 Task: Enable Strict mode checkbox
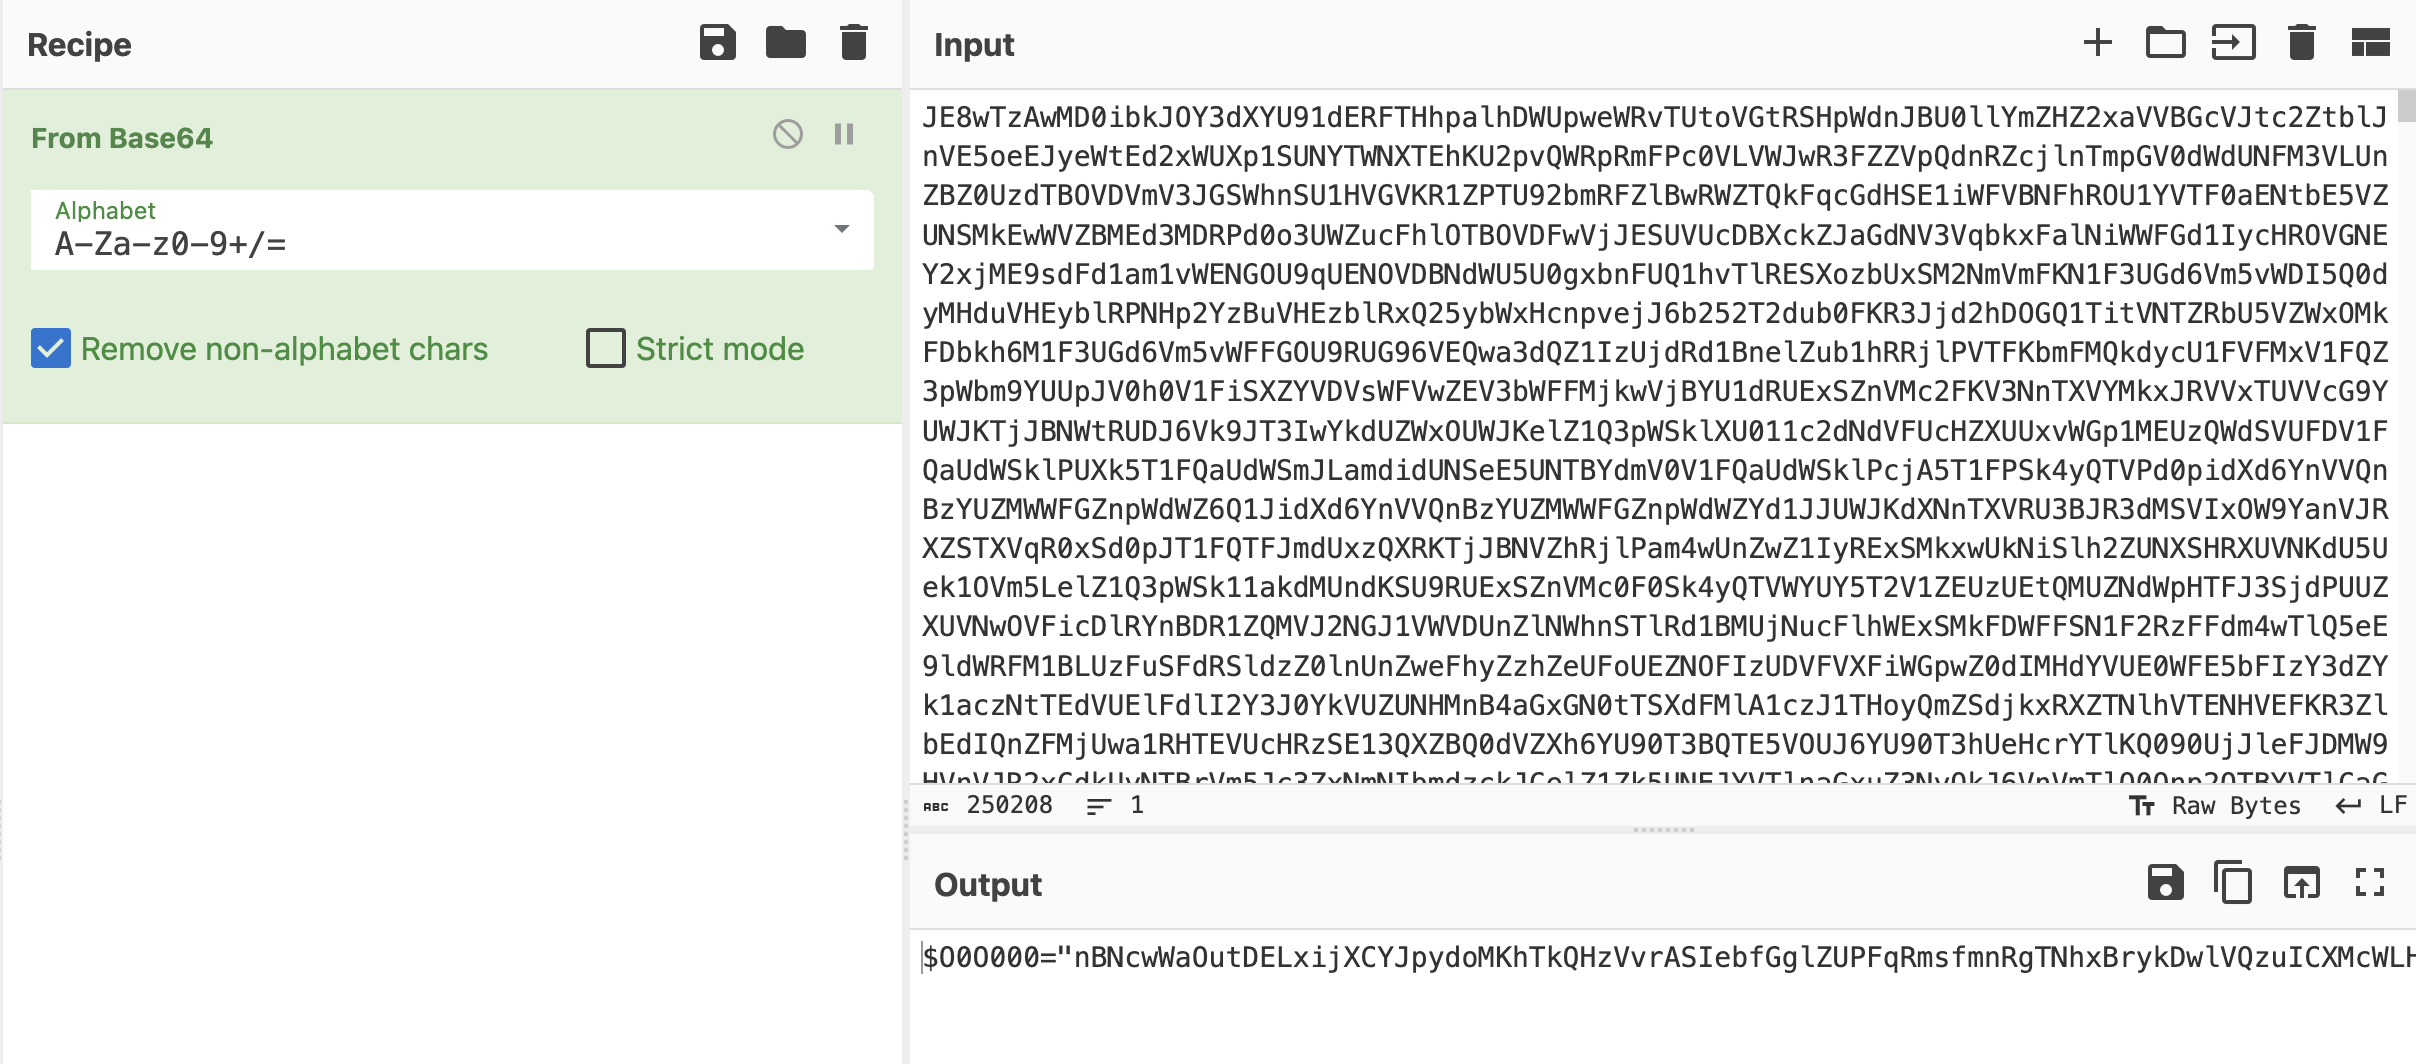(606, 349)
